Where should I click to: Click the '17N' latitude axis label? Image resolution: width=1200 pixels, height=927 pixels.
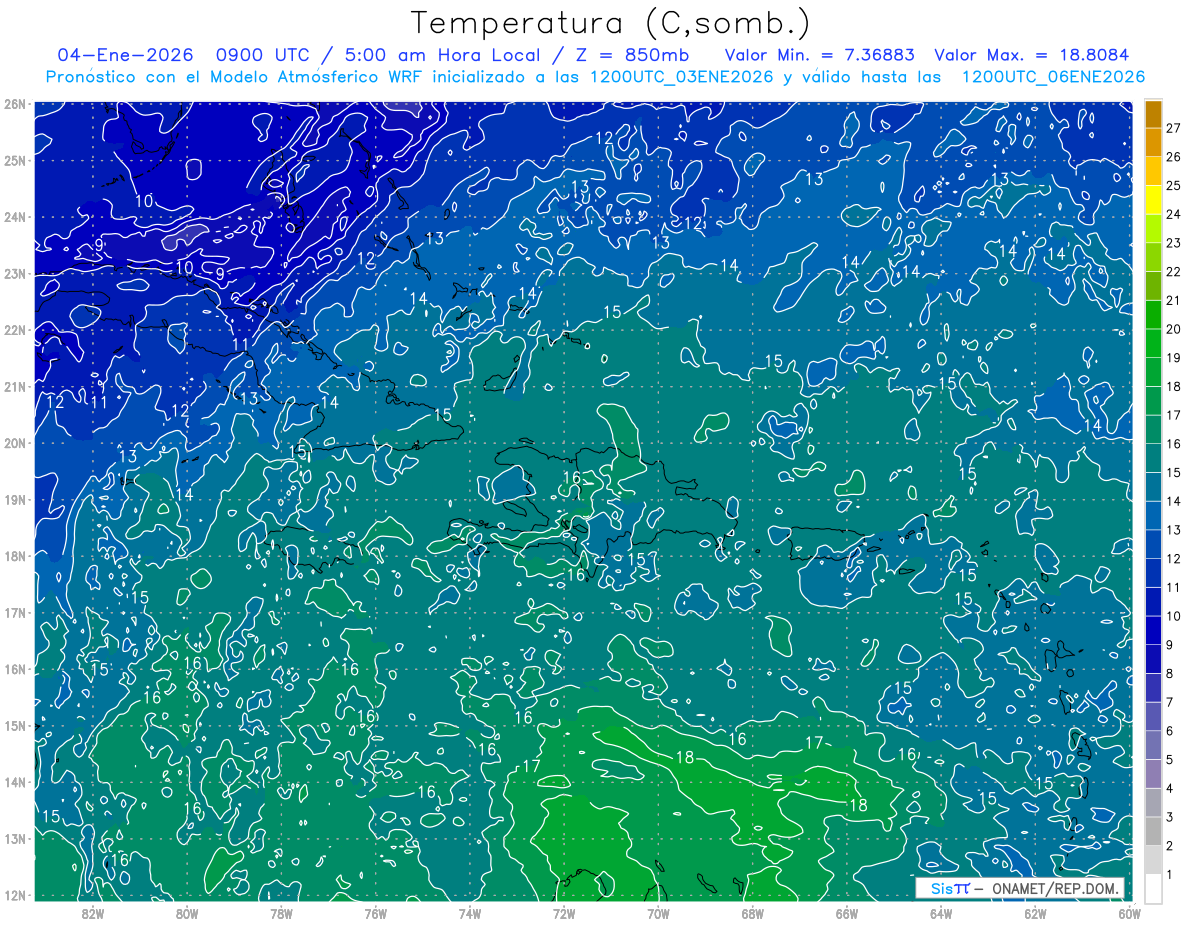[x=14, y=612]
